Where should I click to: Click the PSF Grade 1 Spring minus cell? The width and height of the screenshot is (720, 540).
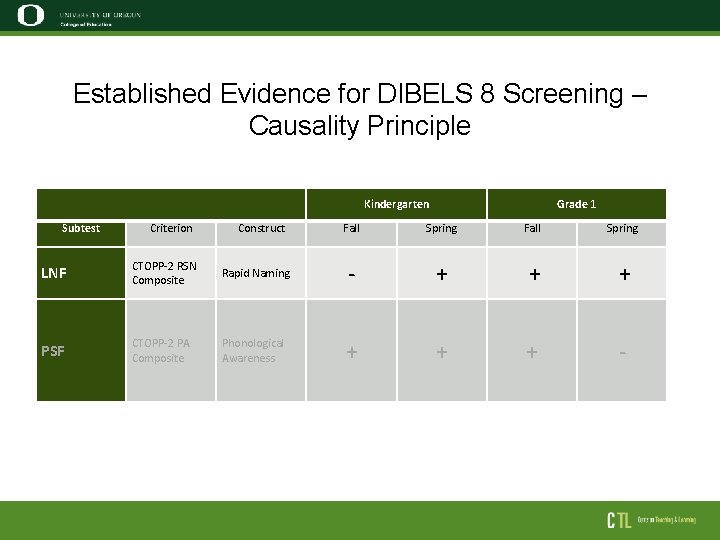(622, 350)
